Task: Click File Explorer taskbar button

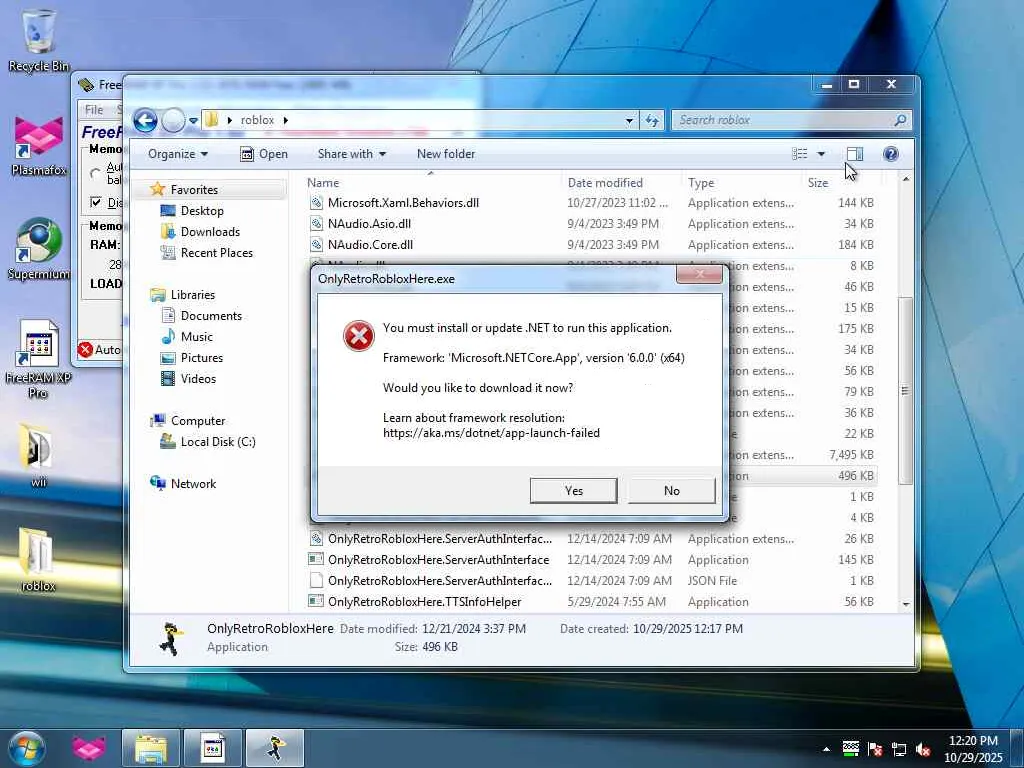Action: pos(150,748)
